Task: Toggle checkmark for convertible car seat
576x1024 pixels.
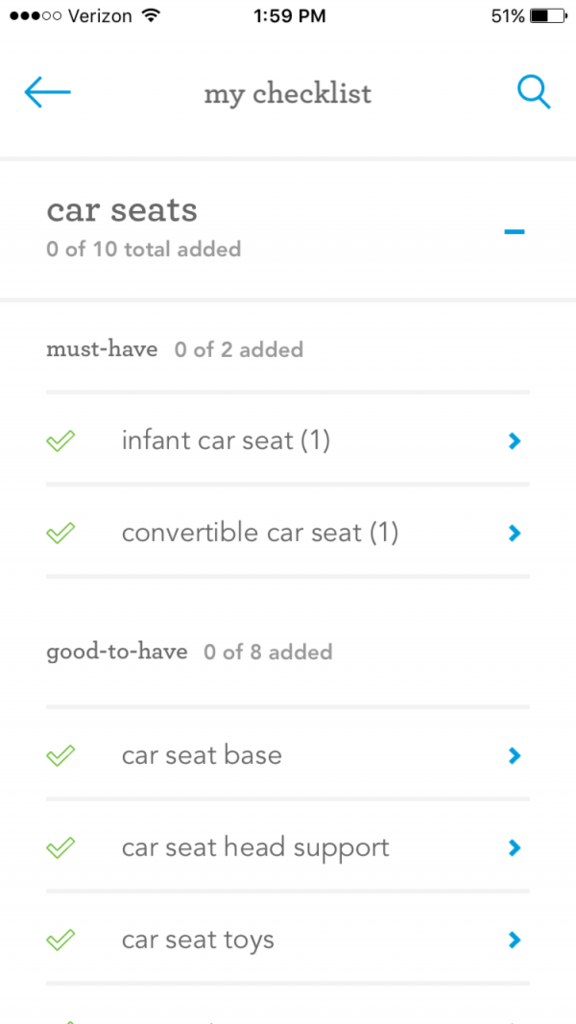Action: (61, 534)
